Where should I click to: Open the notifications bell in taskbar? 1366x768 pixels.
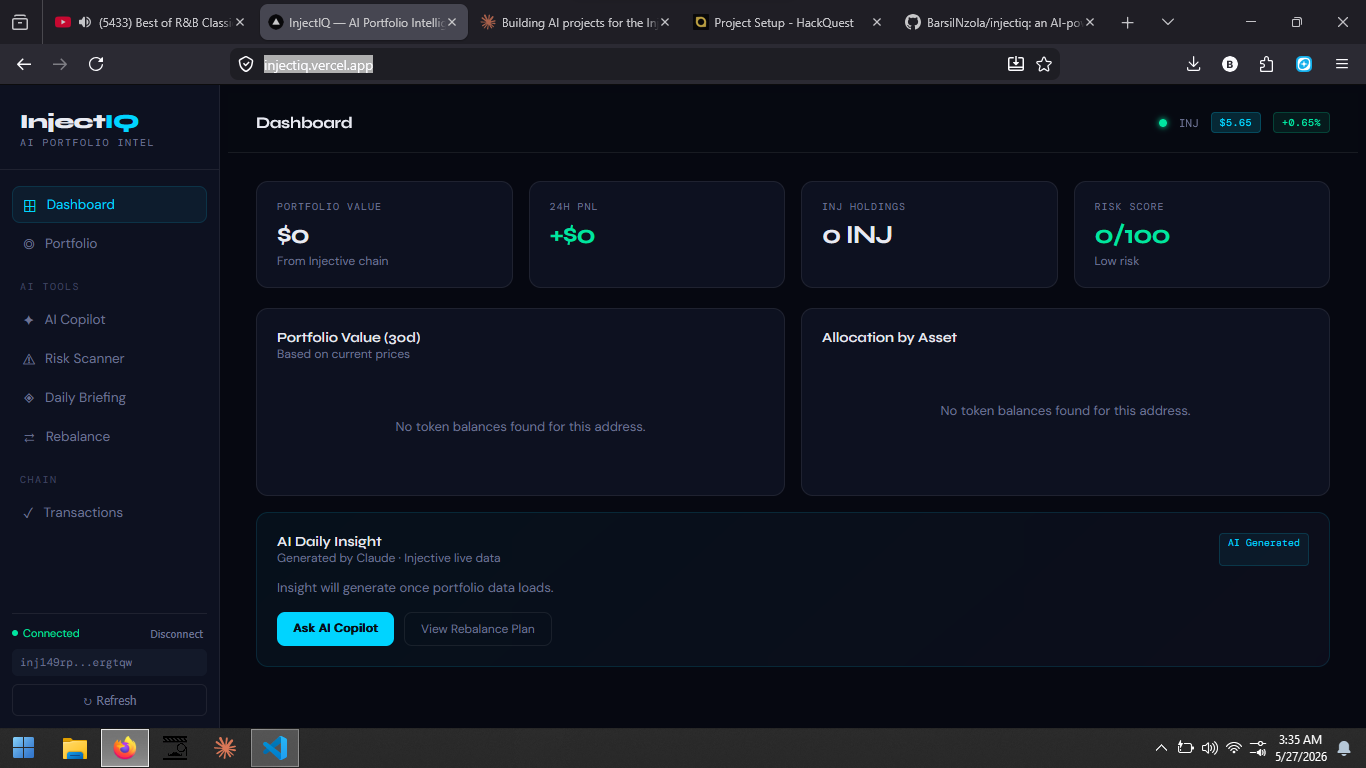[1344, 747]
